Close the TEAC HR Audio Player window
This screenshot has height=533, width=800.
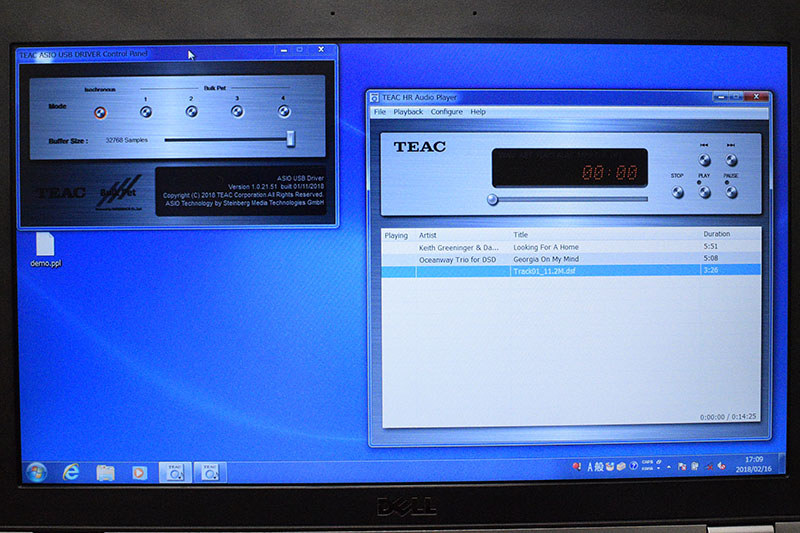(756, 96)
